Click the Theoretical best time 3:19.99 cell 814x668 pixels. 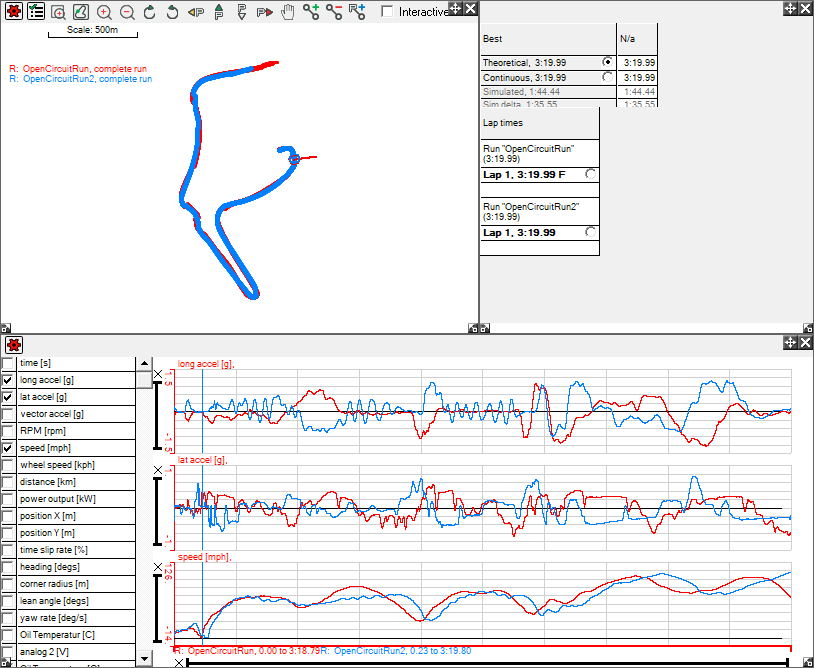637,62
